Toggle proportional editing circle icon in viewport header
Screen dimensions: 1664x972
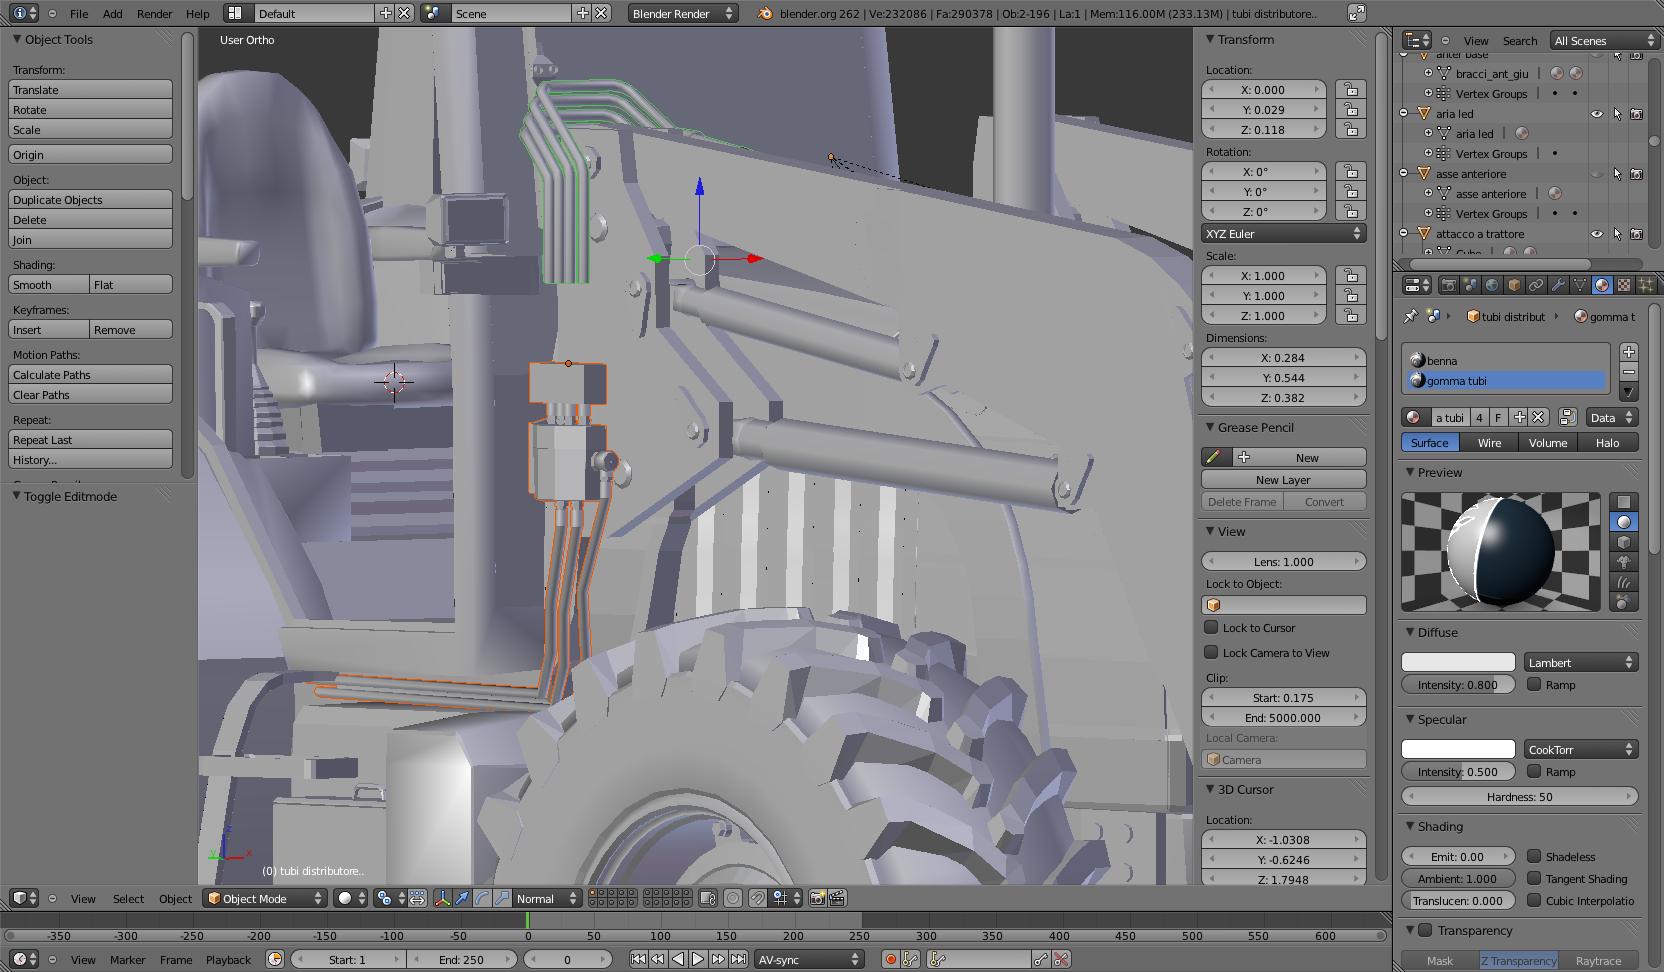tap(733, 898)
